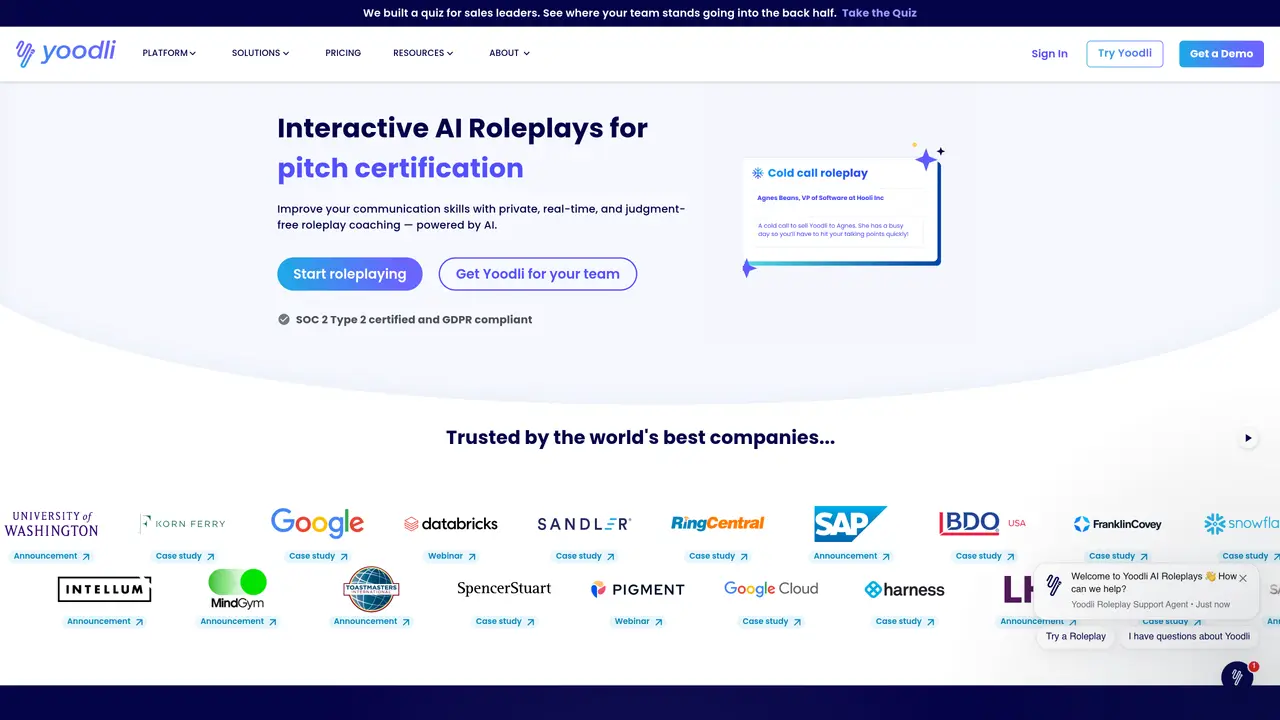Open databricks Webinar link
This screenshot has height=720, width=1280.
click(x=452, y=556)
